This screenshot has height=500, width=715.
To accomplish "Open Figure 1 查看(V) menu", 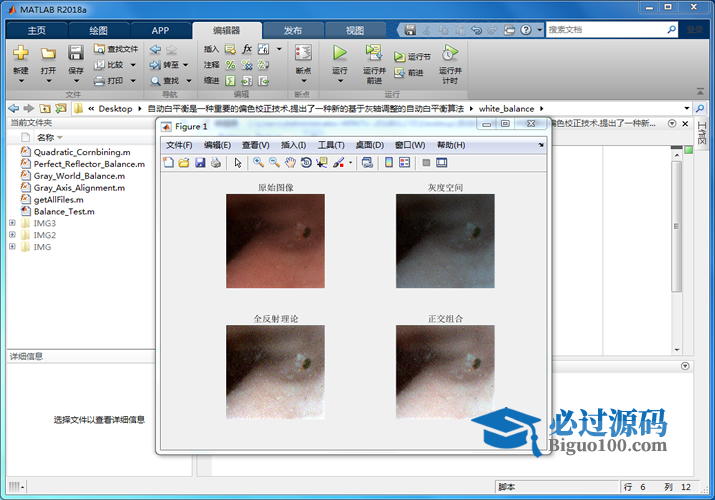I will pyautogui.click(x=255, y=145).
